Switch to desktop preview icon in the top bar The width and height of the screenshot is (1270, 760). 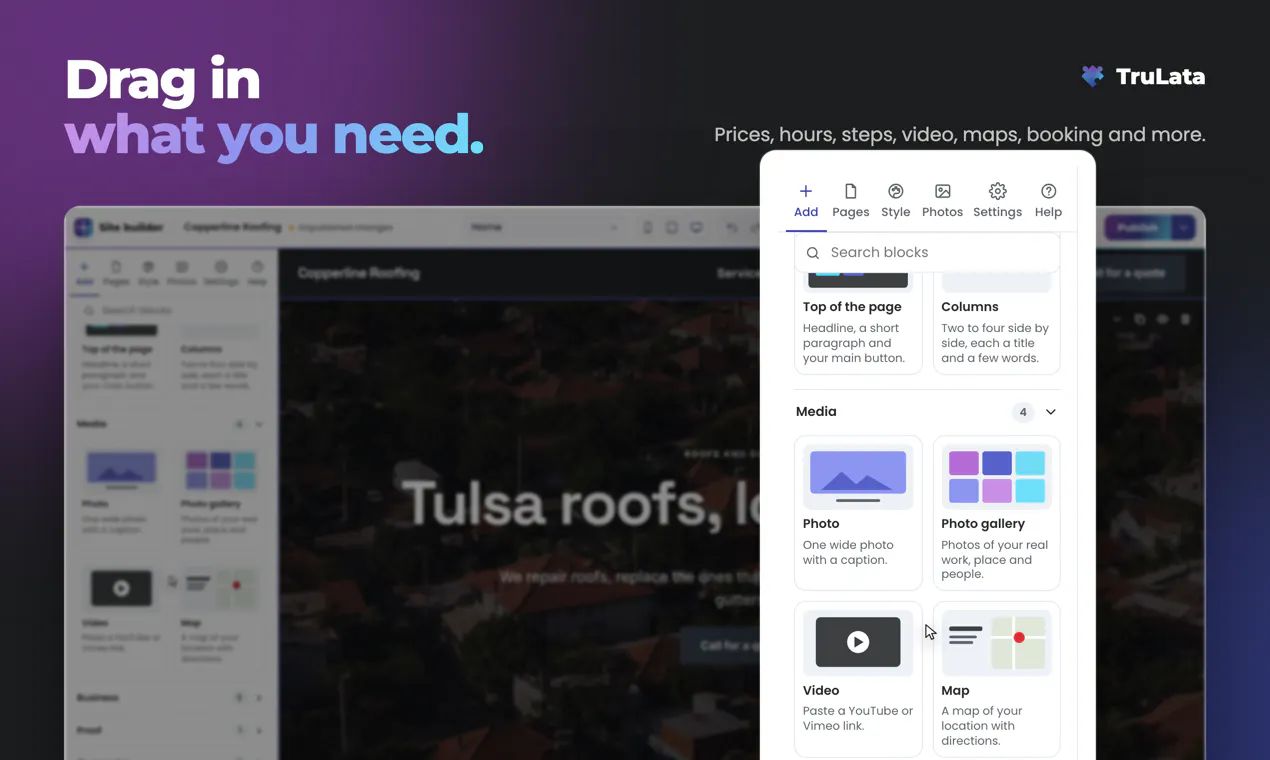697,228
